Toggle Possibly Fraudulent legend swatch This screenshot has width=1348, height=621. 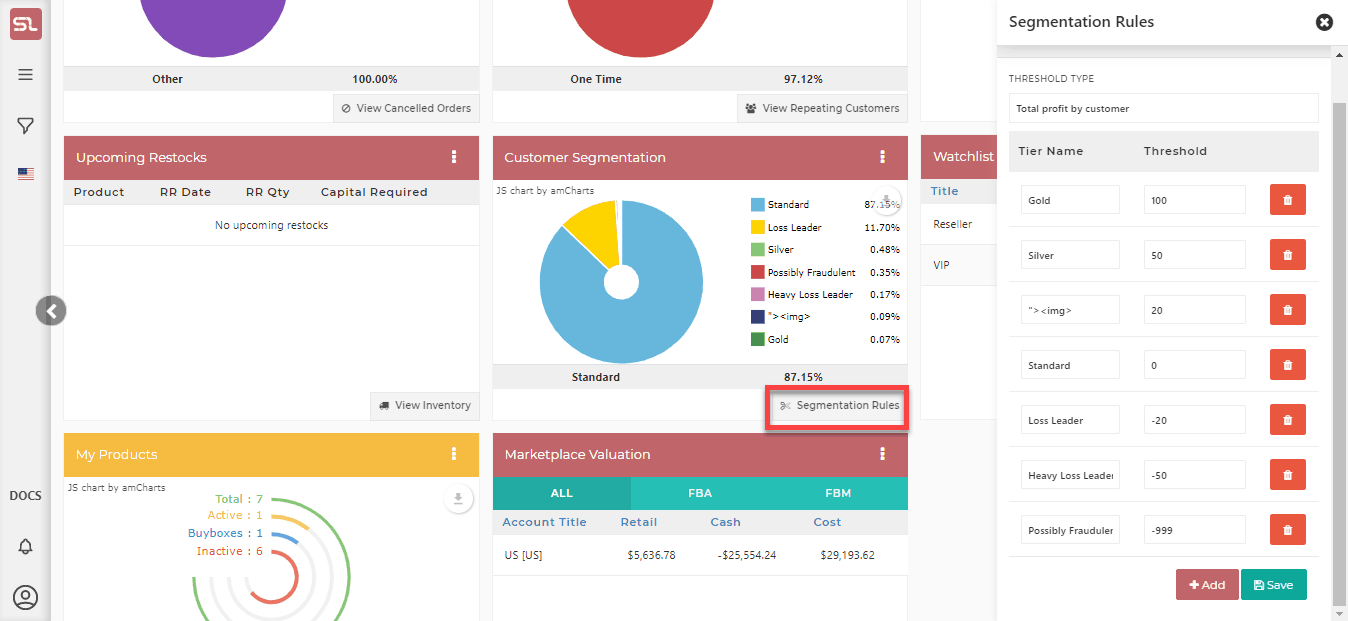(757, 272)
